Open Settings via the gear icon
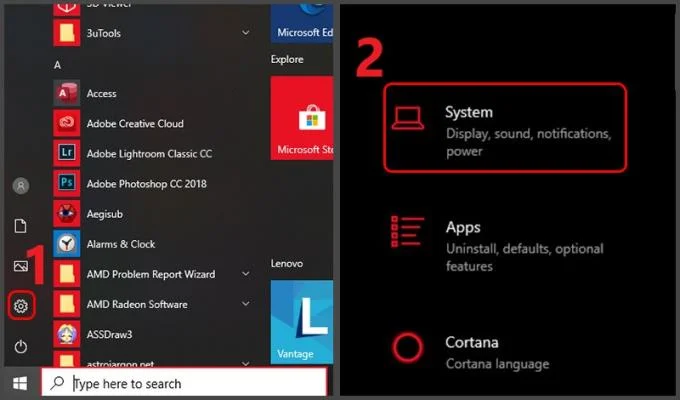The image size is (680, 400). pos(21,306)
